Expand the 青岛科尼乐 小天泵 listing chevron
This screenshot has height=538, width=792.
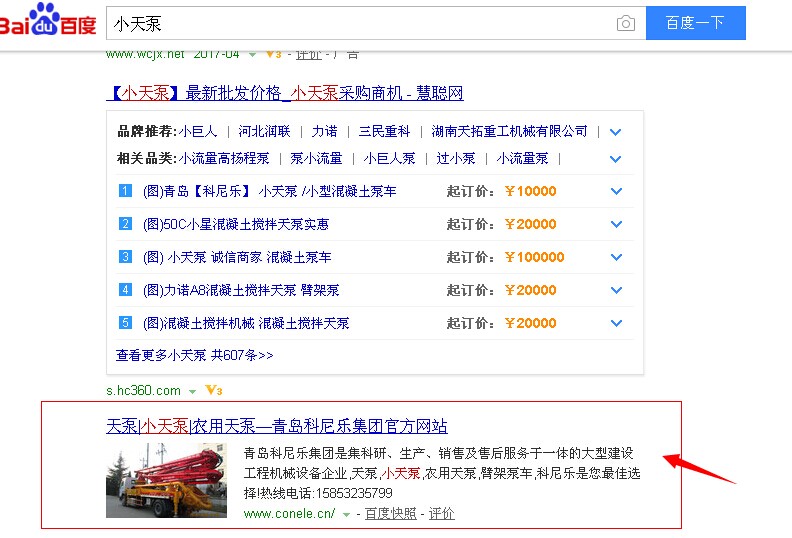coord(616,192)
